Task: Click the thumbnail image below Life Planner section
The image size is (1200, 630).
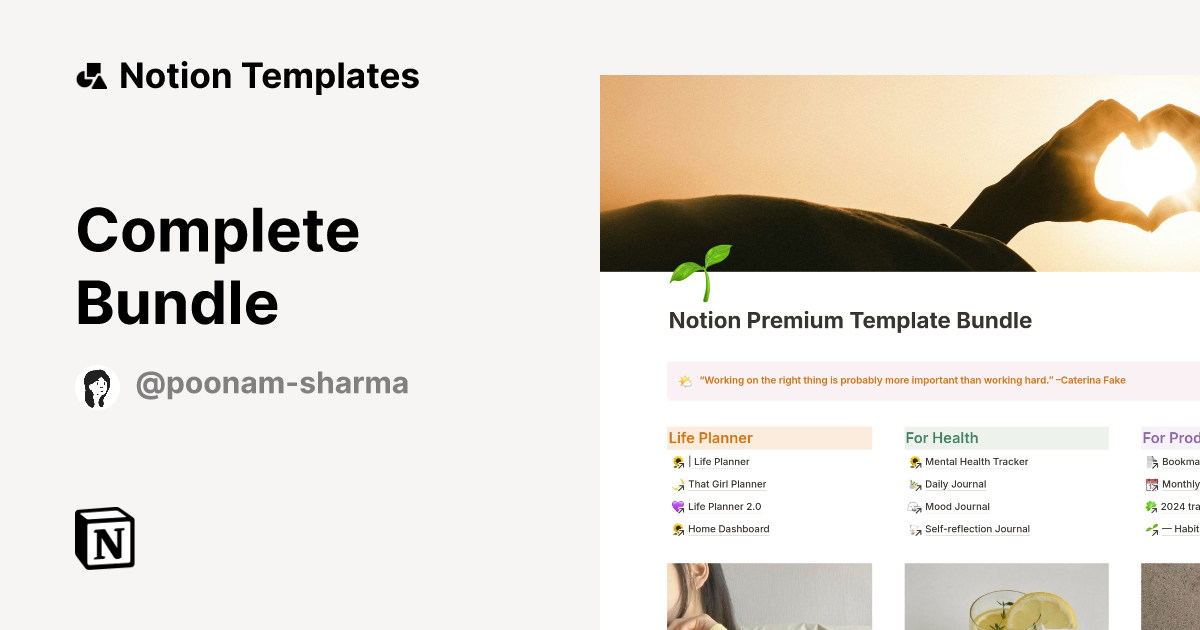Action: coord(769,597)
